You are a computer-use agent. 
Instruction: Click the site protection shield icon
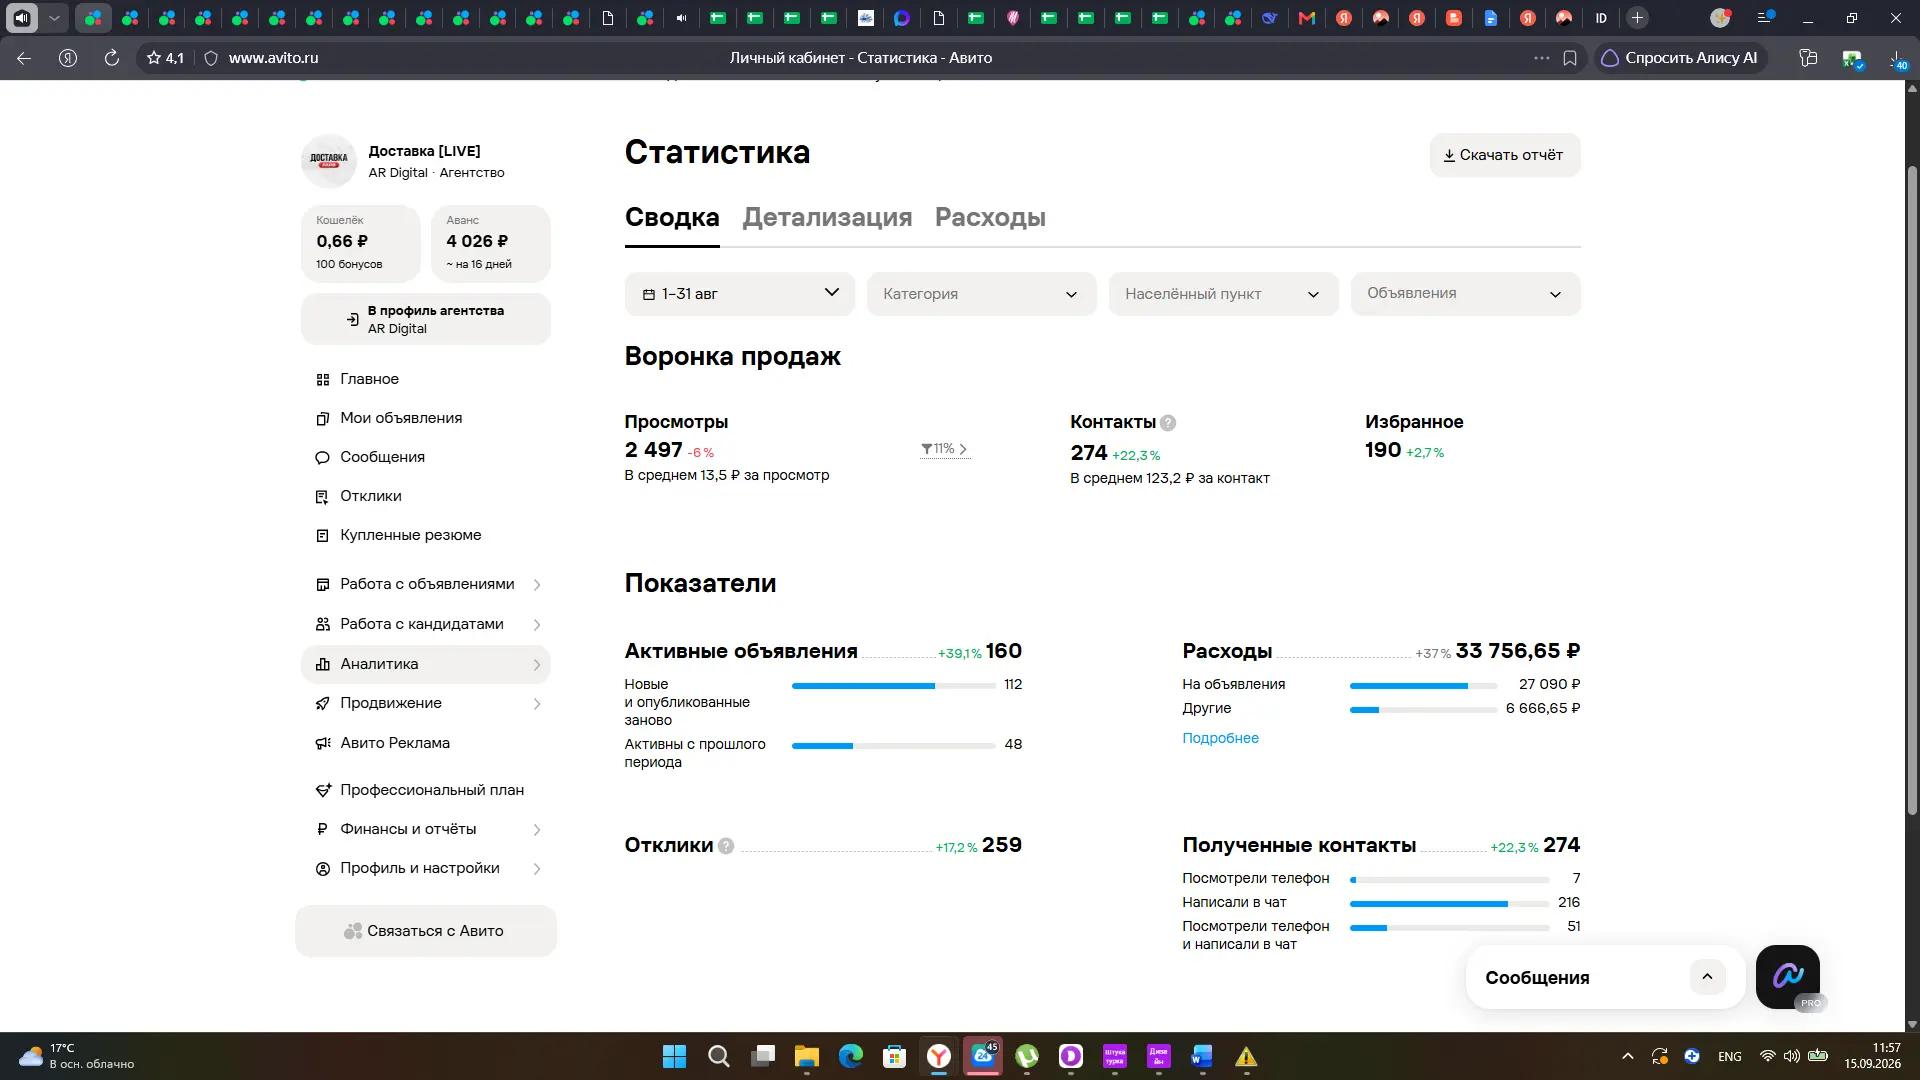click(x=211, y=58)
